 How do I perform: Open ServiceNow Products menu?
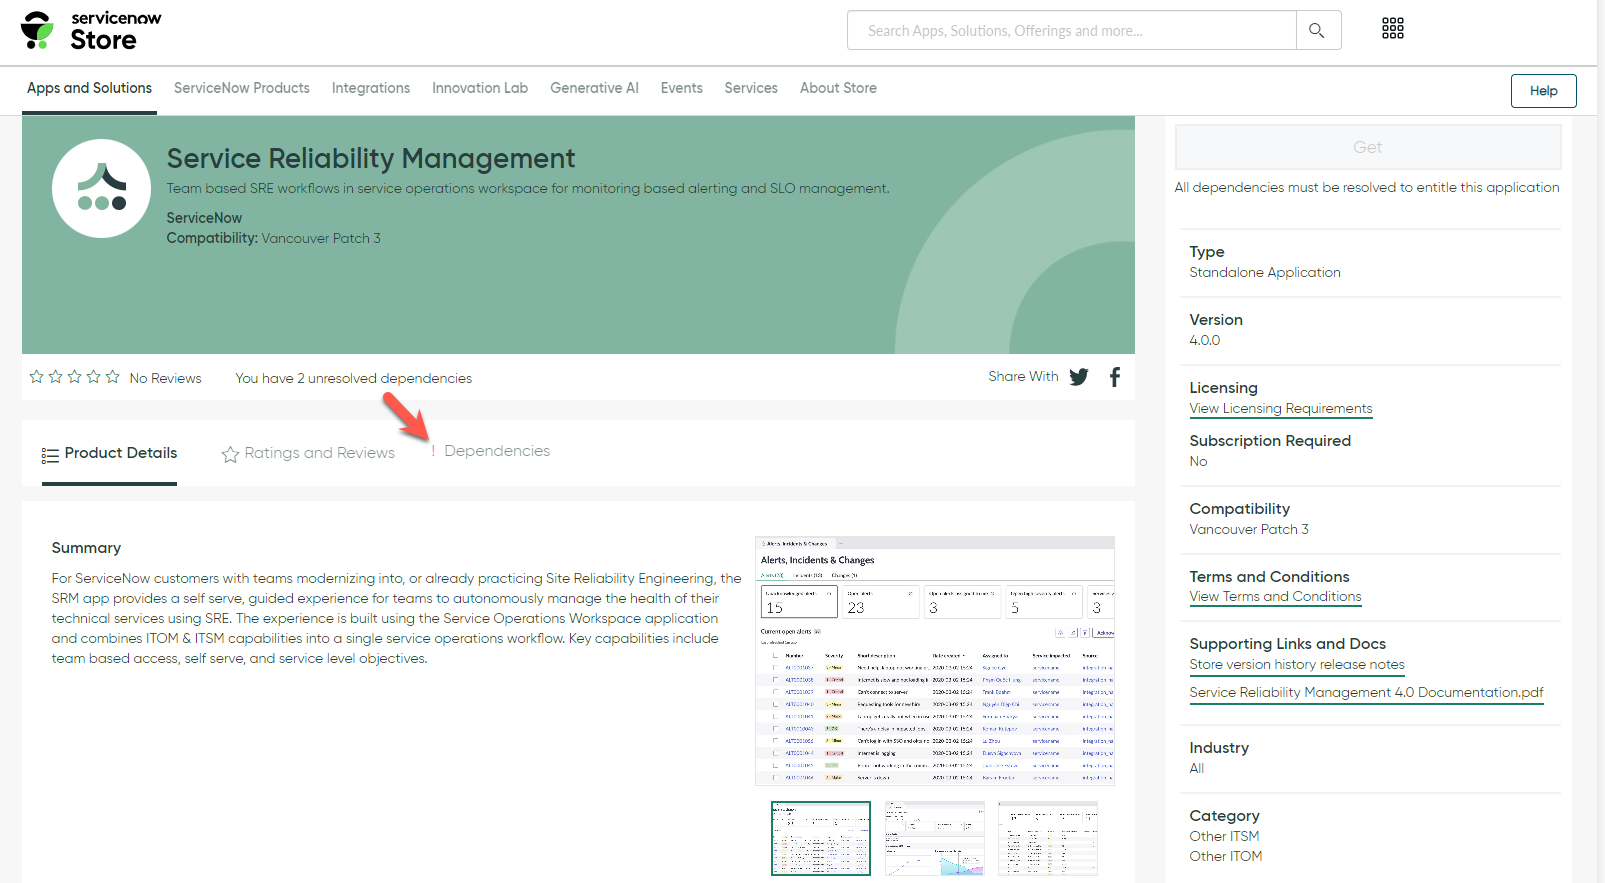point(242,88)
